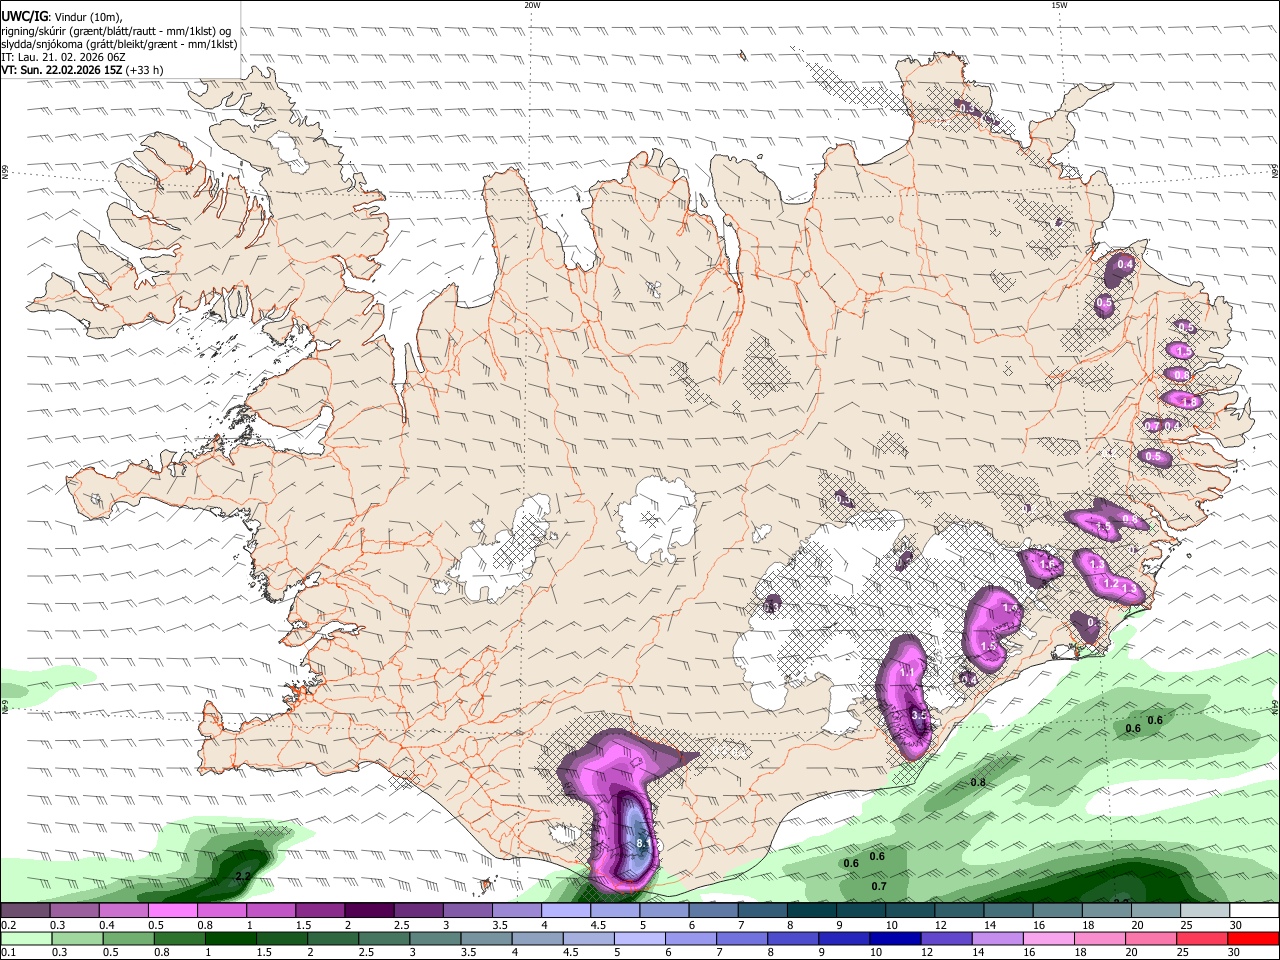This screenshot has width=1280, height=960.
Task: Select the 18 pink swatch in the lower rain scale
Action: pos(1101,939)
